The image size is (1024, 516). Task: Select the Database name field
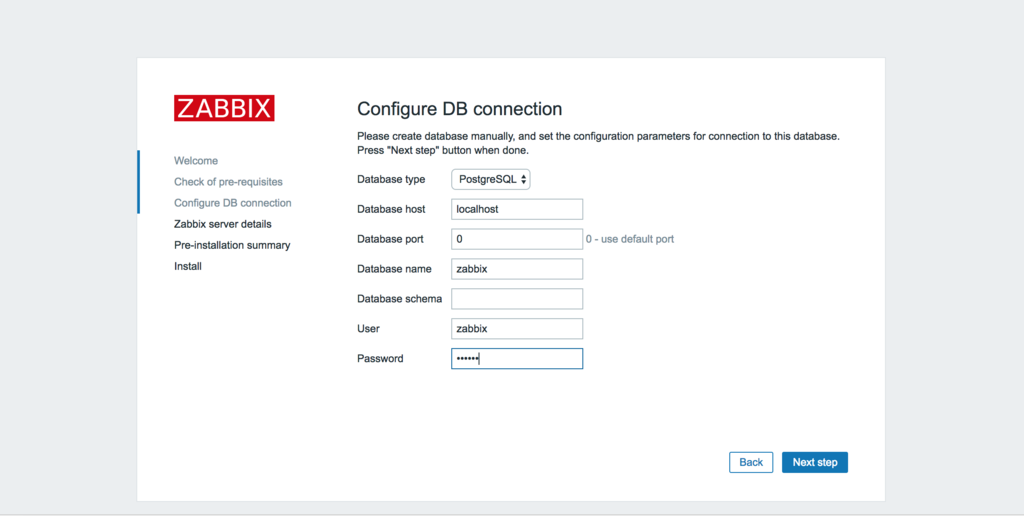517,269
